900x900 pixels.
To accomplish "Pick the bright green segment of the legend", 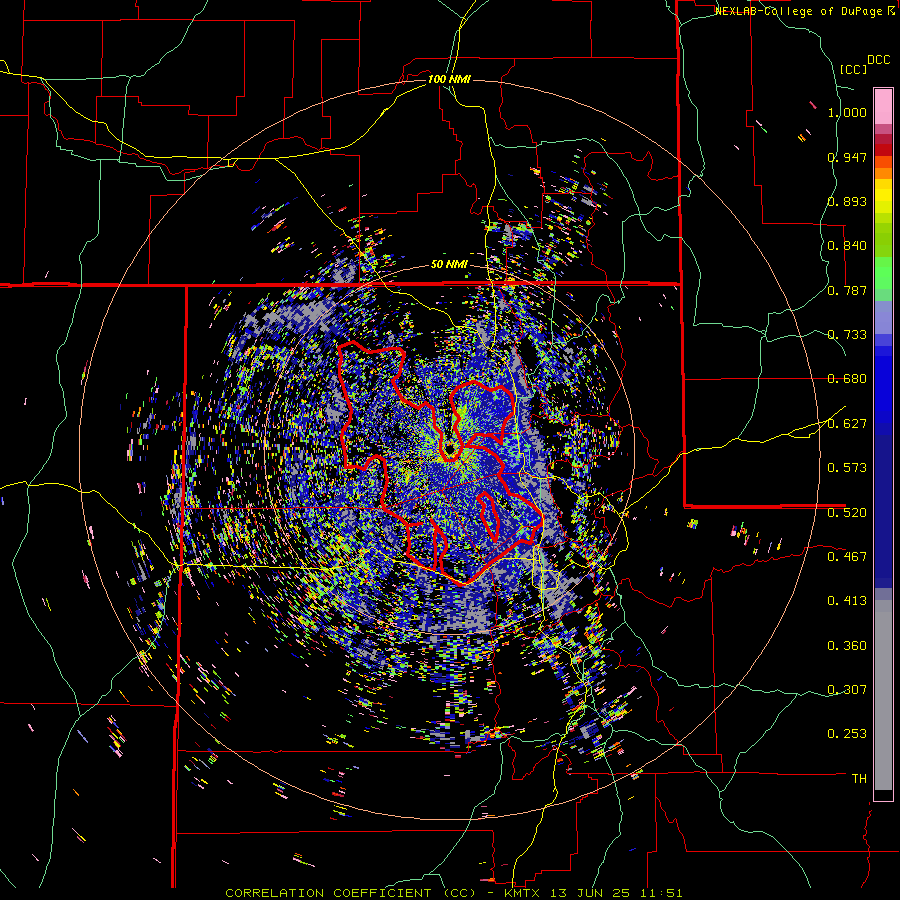I will (x=883, y=273).
